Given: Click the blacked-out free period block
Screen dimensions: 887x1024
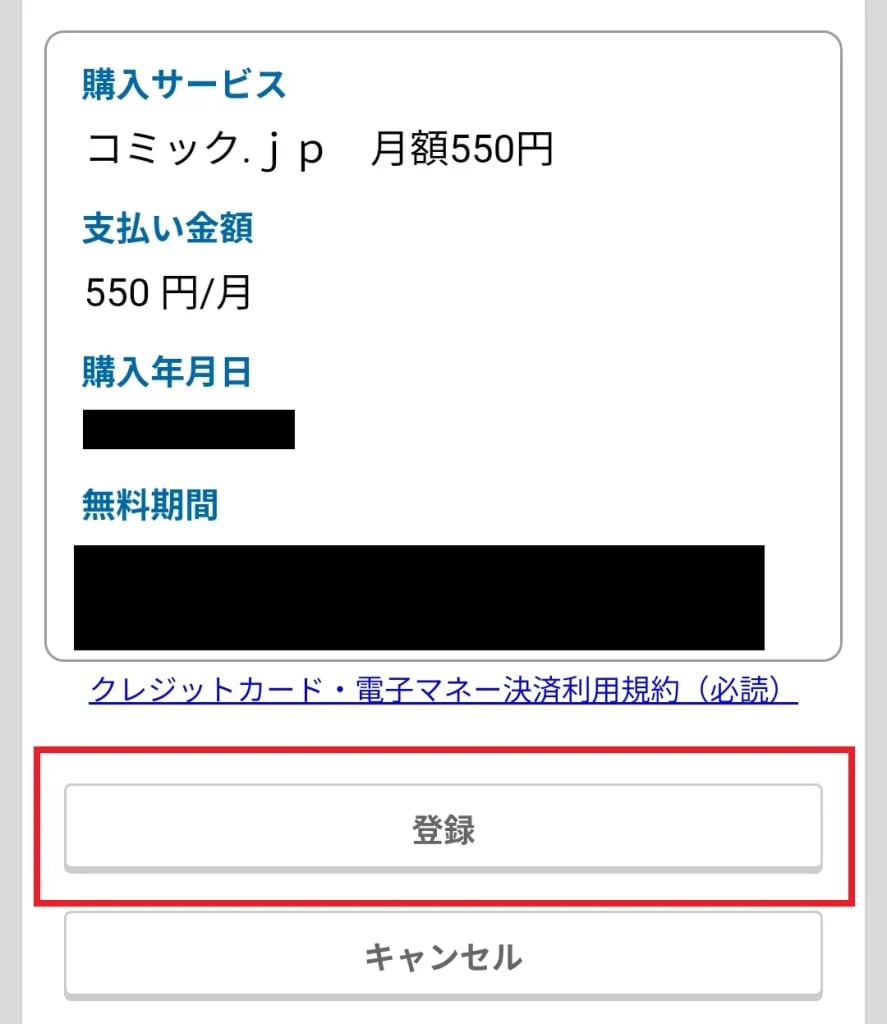Looking at the screenshot, I should (419, 598).
